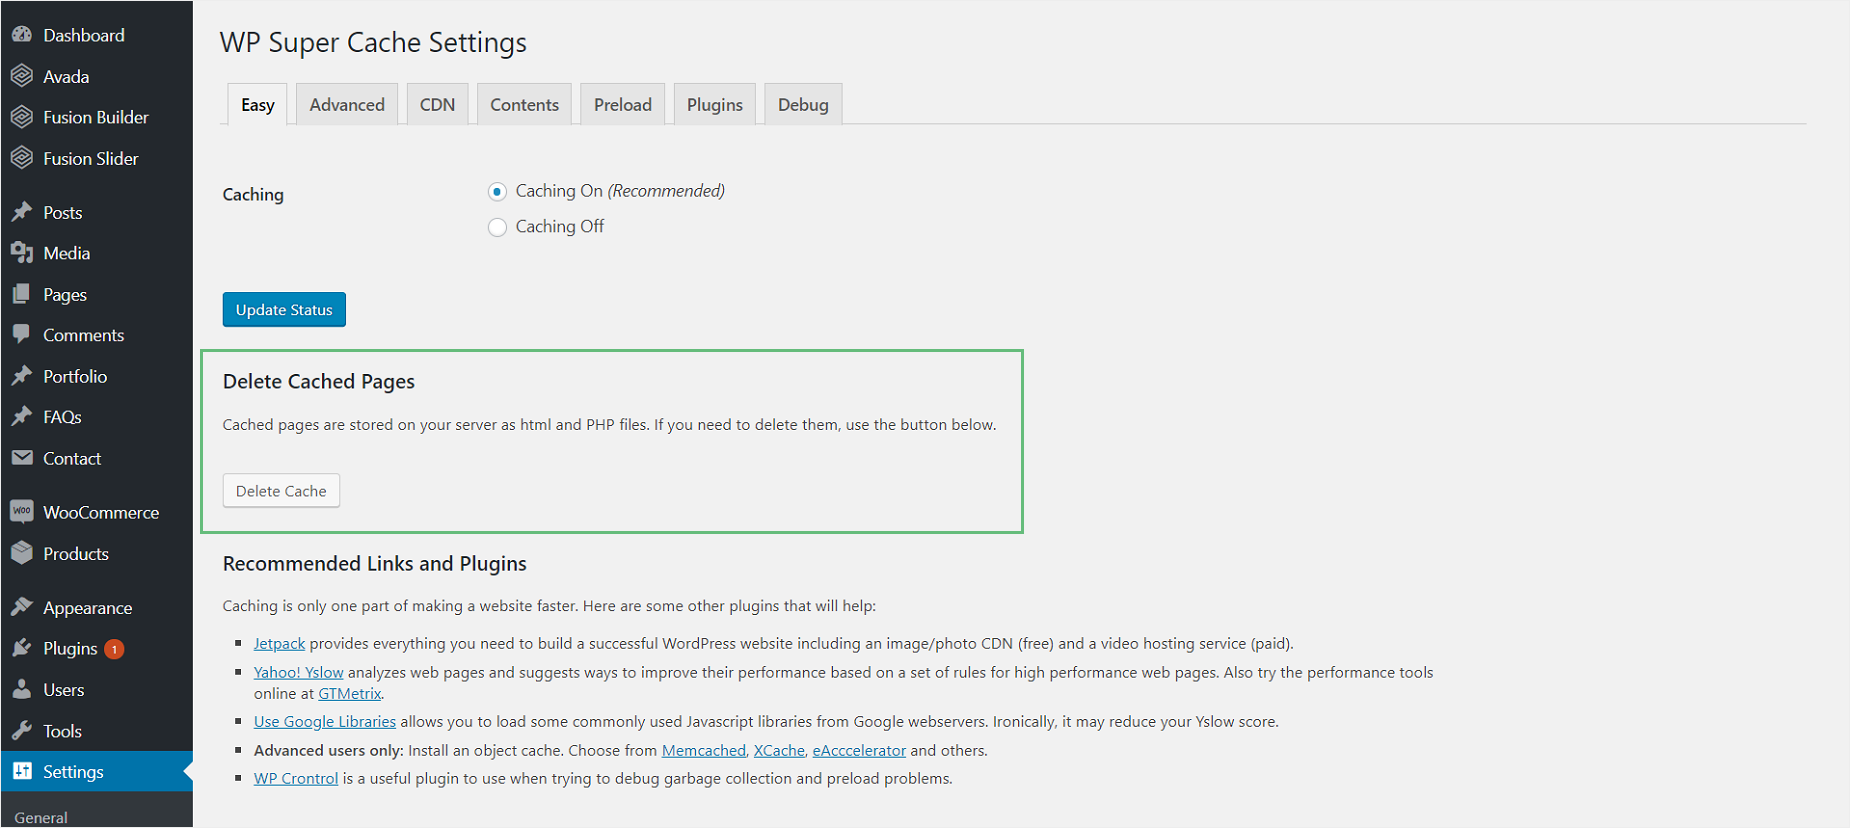Open the General settings submenu item
This screenshot has width=1850, height=828.
click(x=41, y=817)
